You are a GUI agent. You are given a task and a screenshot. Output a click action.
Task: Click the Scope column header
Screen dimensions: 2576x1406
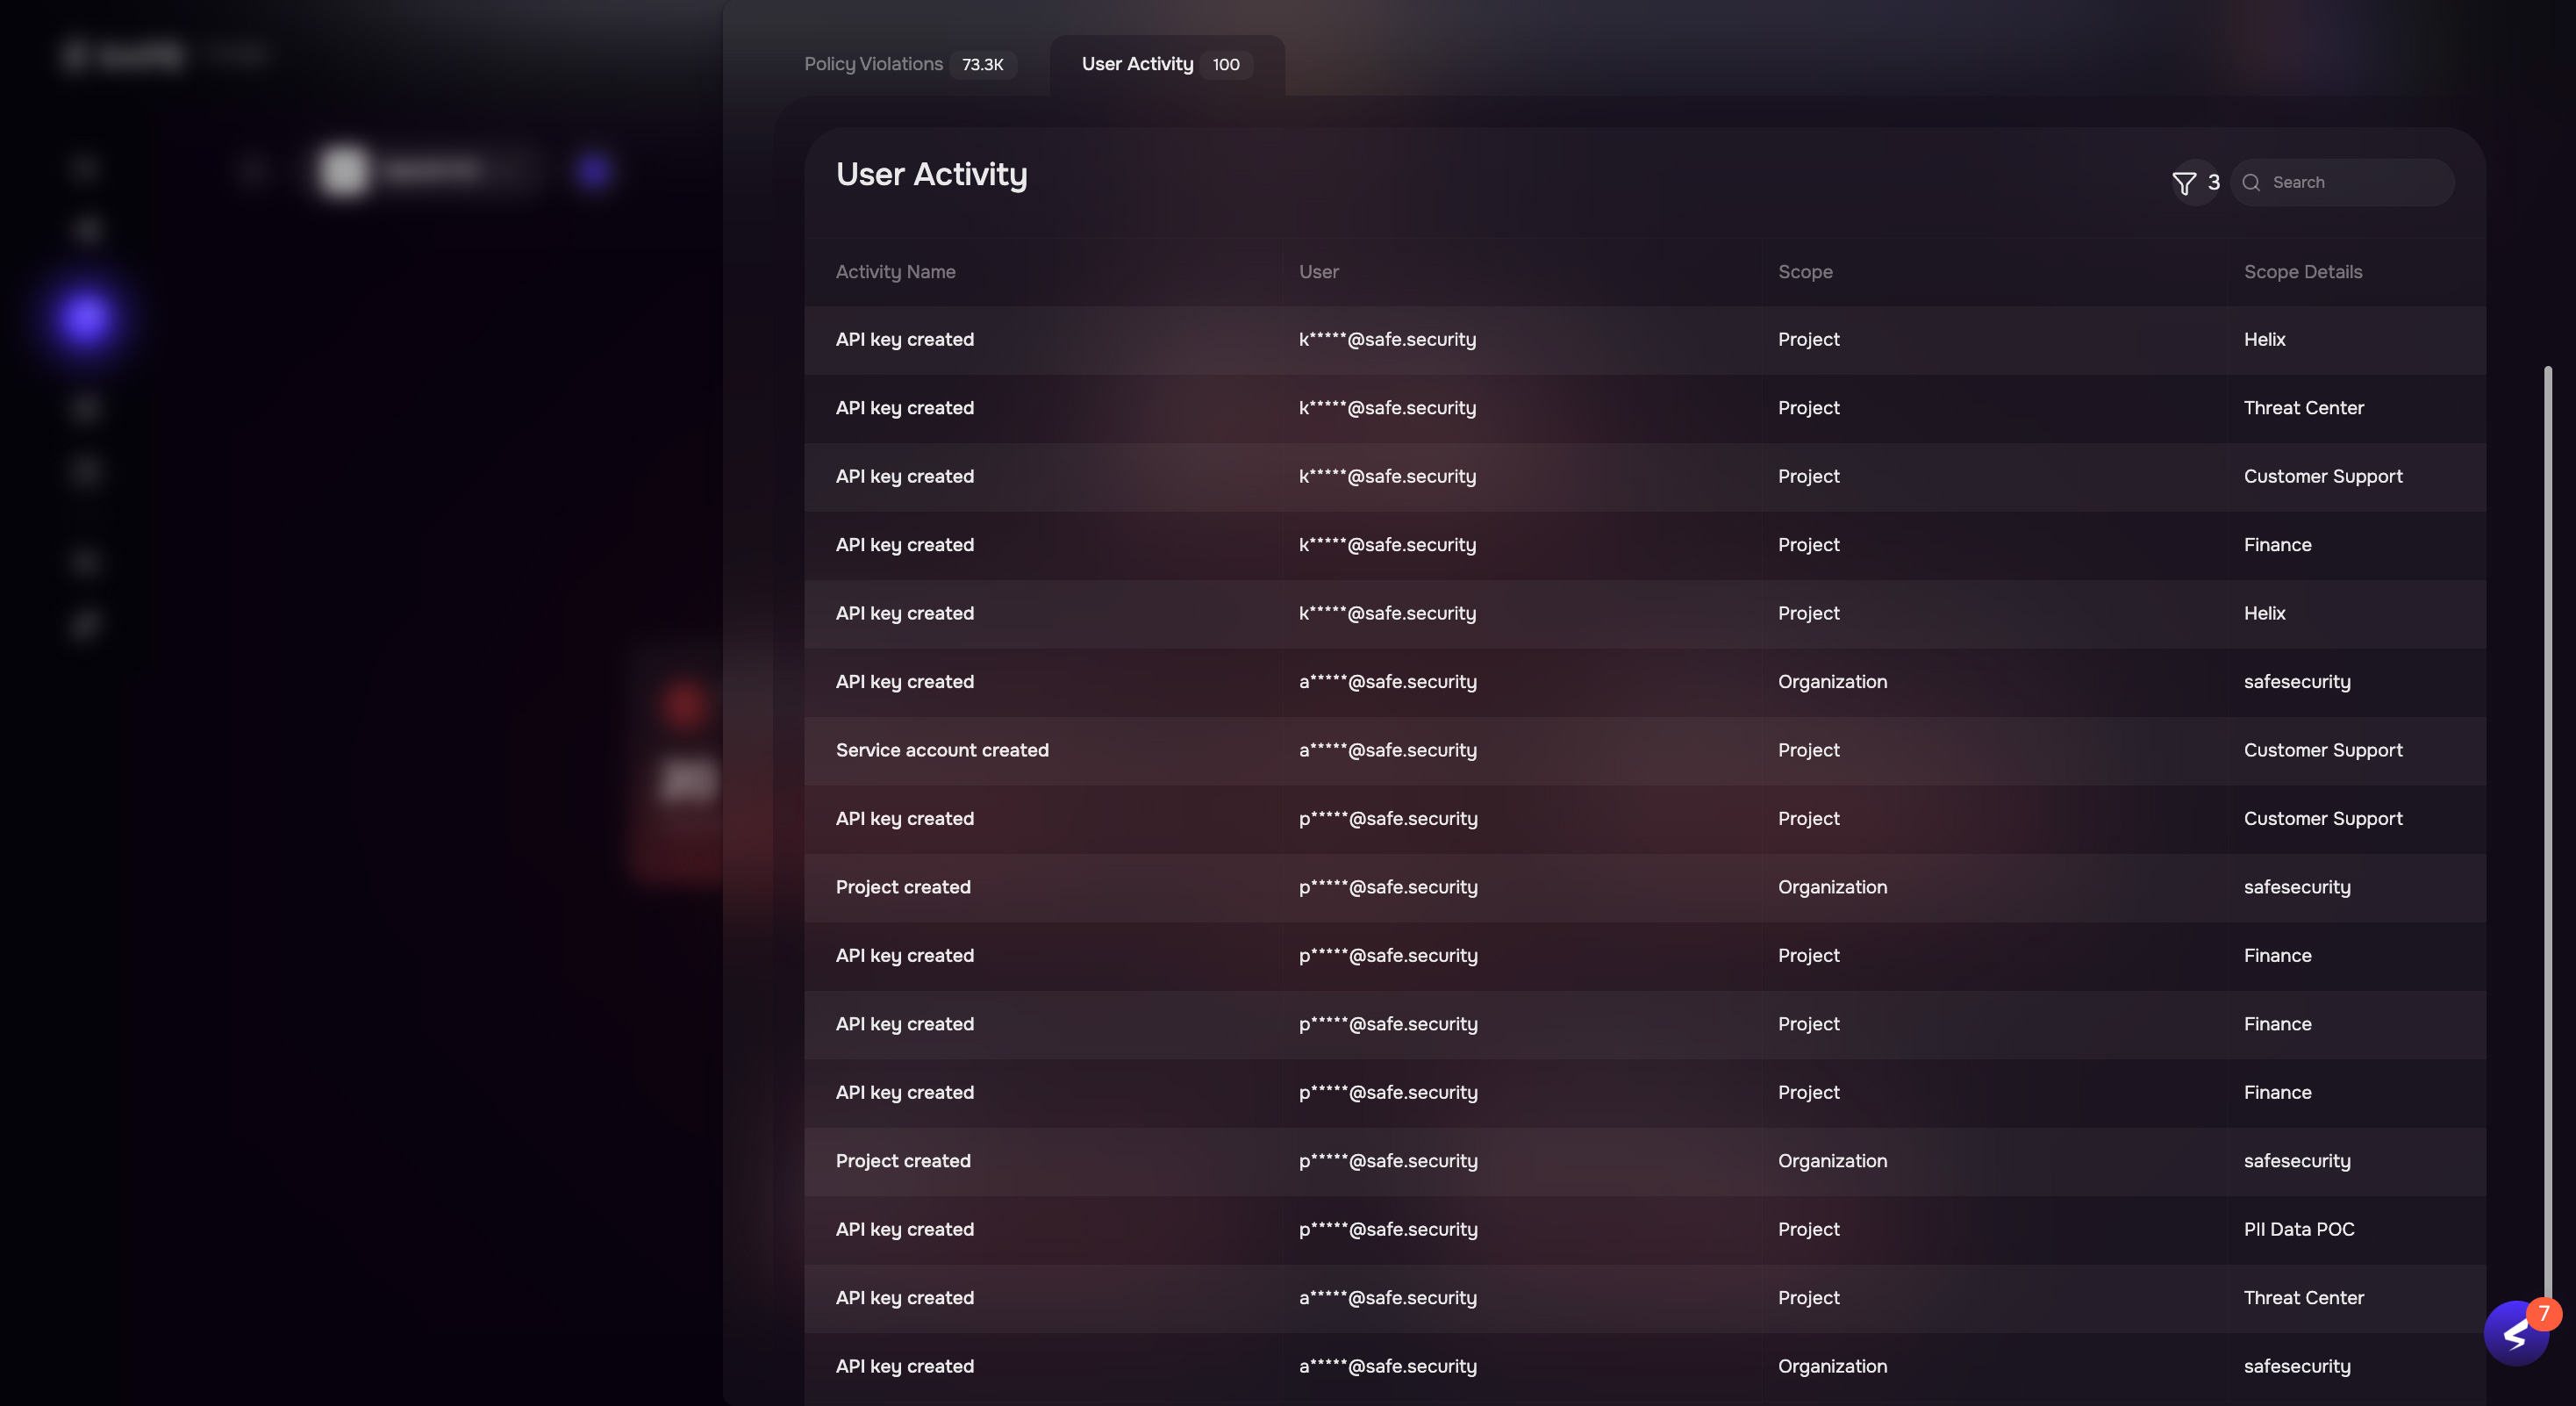[1805, 272]
